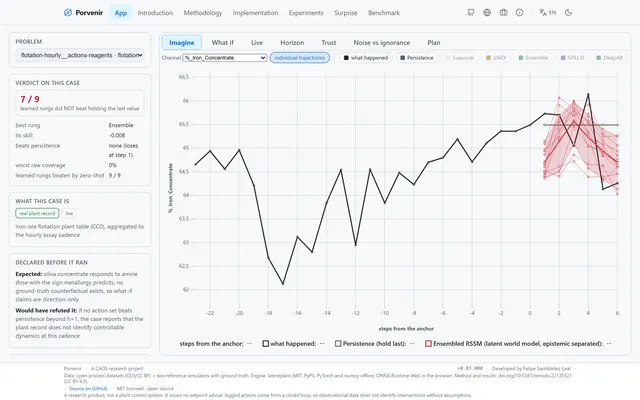640x400 pixels.
Task: Open the Noise vs ignorance tab
Action: pyautogui.click(x=382, y=42)
